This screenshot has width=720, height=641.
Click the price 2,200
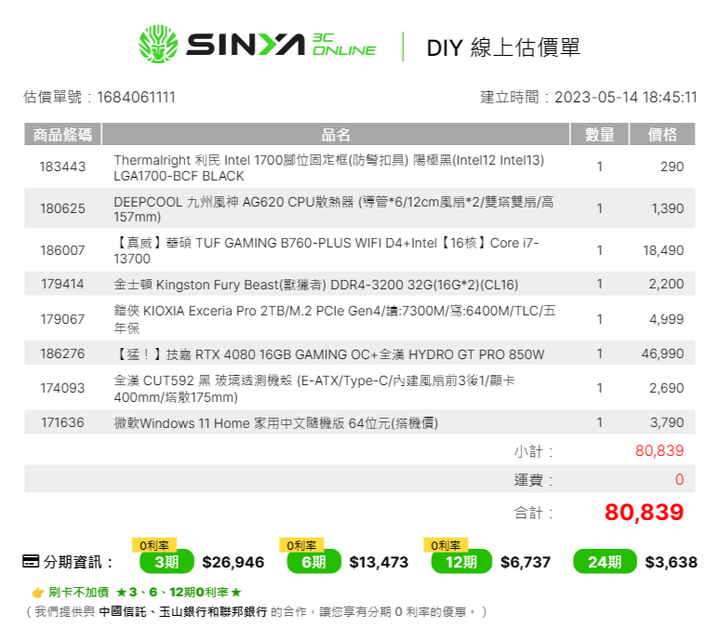click(666, 284)
